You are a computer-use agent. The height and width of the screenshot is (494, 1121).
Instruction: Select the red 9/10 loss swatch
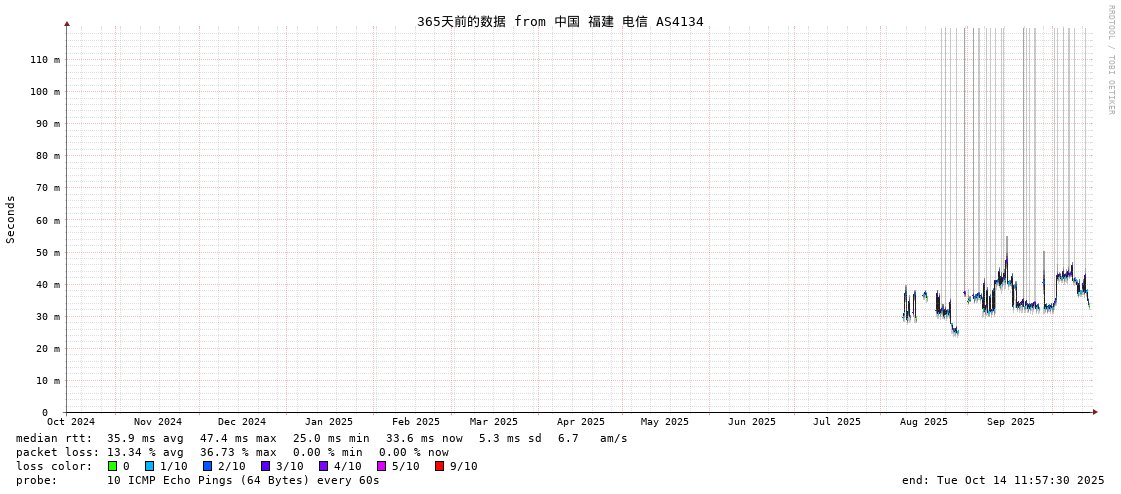pos(439,466)
